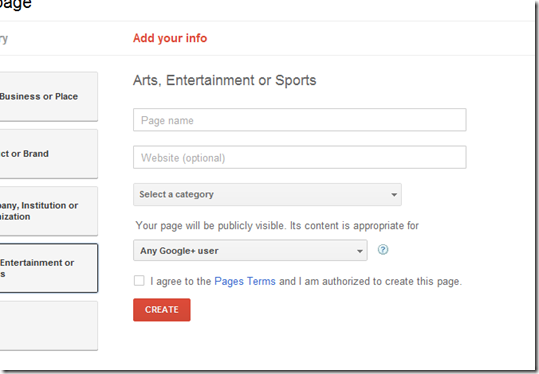
Task: Click the publicly visible notice text
Action: (277, 226)
